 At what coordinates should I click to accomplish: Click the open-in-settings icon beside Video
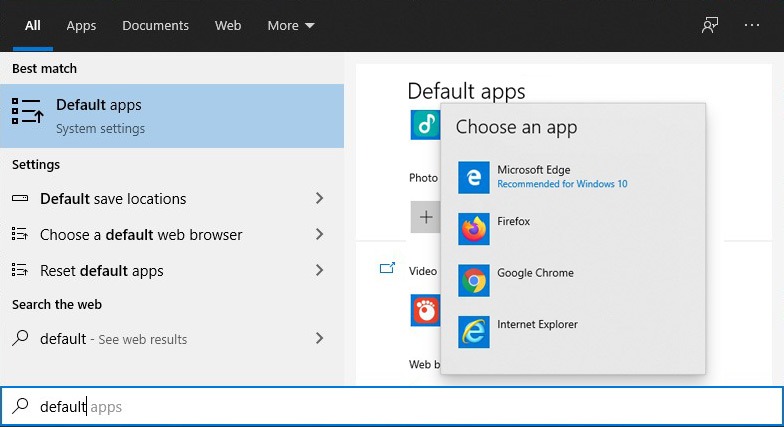387,268
